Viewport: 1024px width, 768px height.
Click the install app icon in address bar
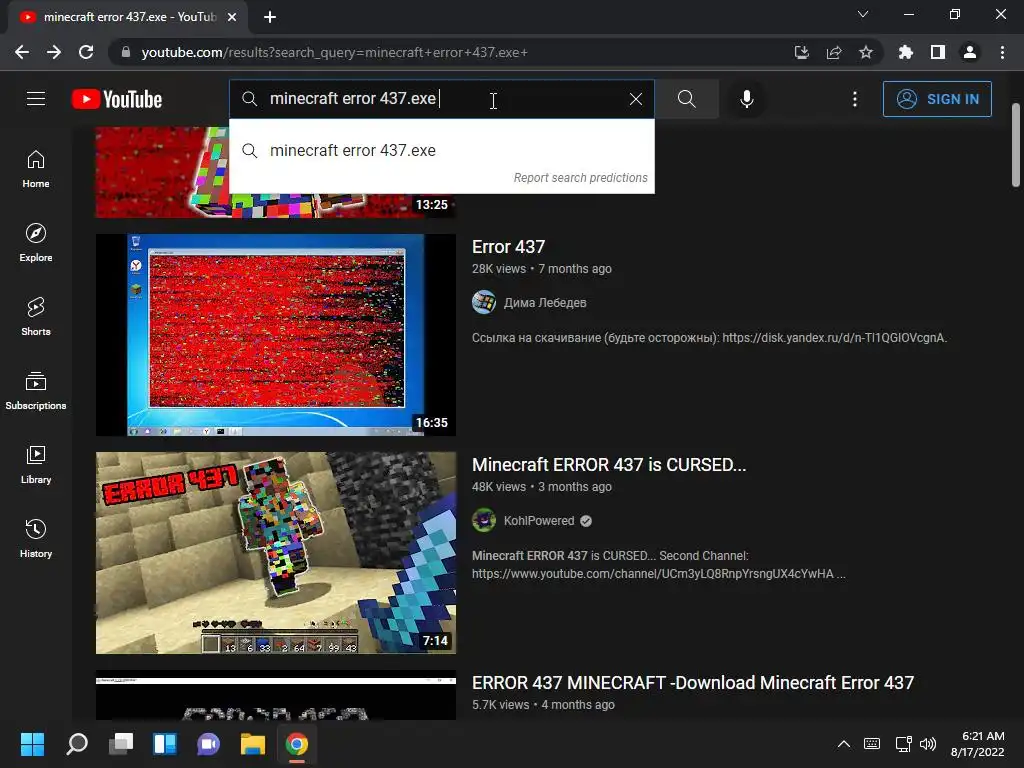802,52
